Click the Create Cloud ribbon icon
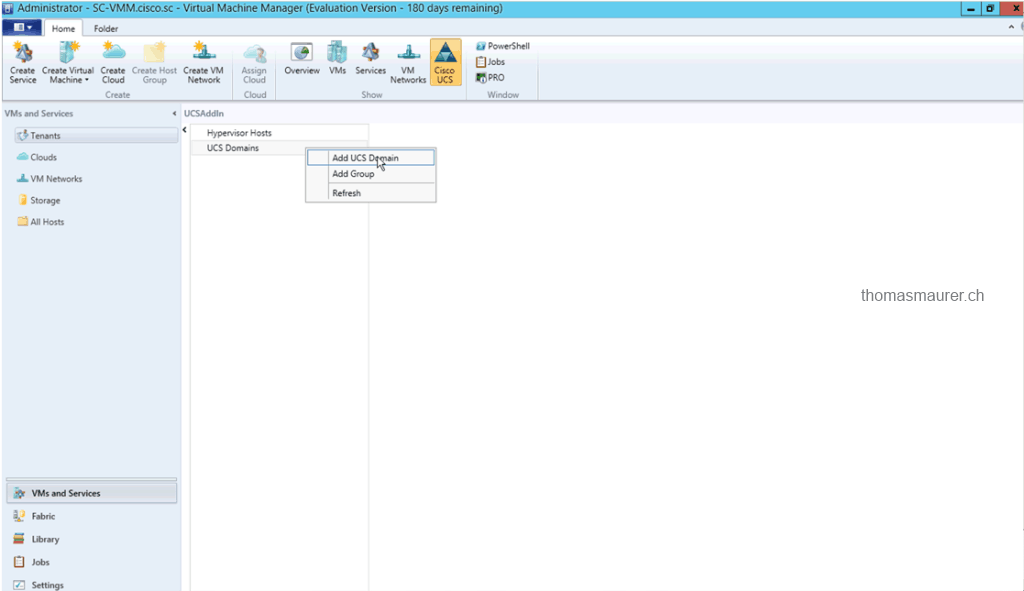 tap(113, 62)
